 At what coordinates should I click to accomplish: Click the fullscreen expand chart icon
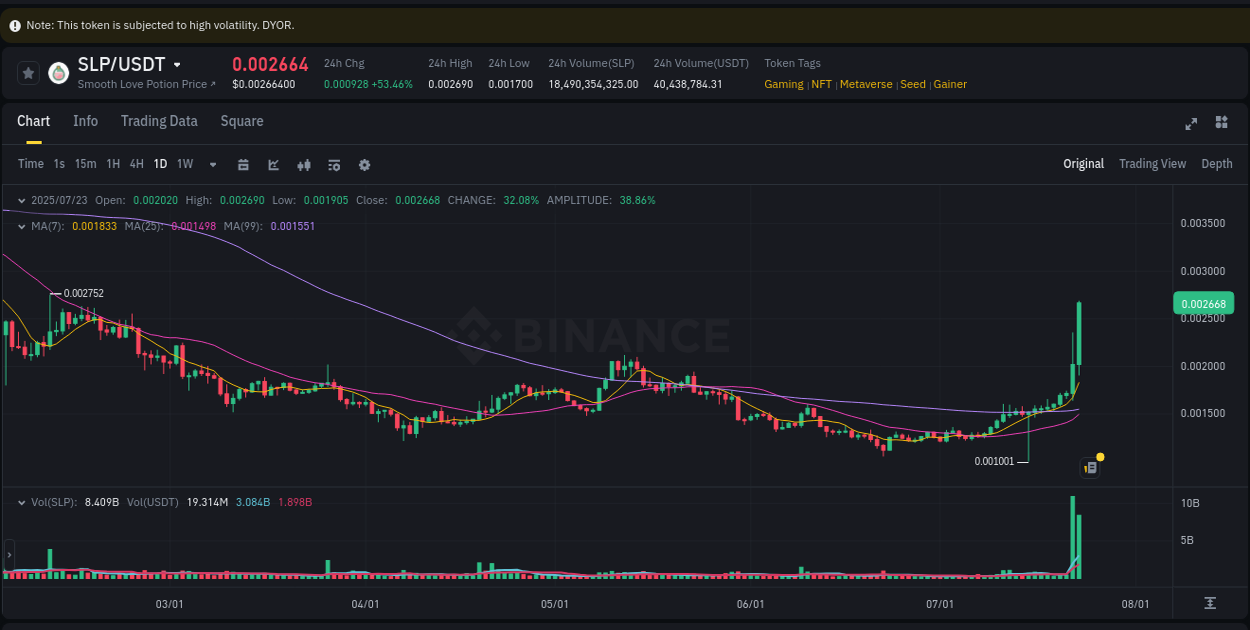[x=1191, y=122]
